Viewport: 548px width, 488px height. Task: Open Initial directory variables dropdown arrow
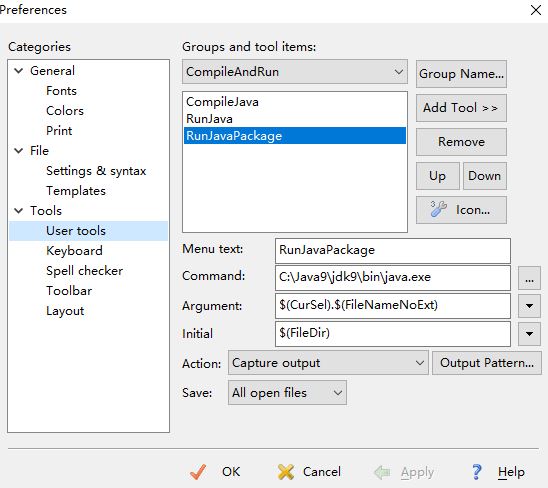click(x=529, y=334)
